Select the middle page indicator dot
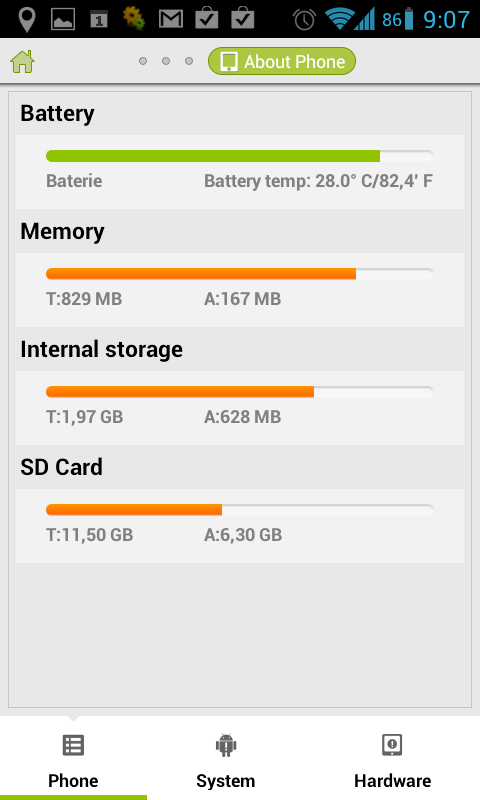This screenshot has height=800, width=480. [x=166, y=61]
